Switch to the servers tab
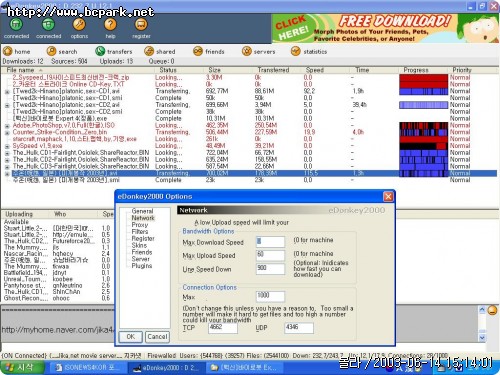 tap(259, 51)
